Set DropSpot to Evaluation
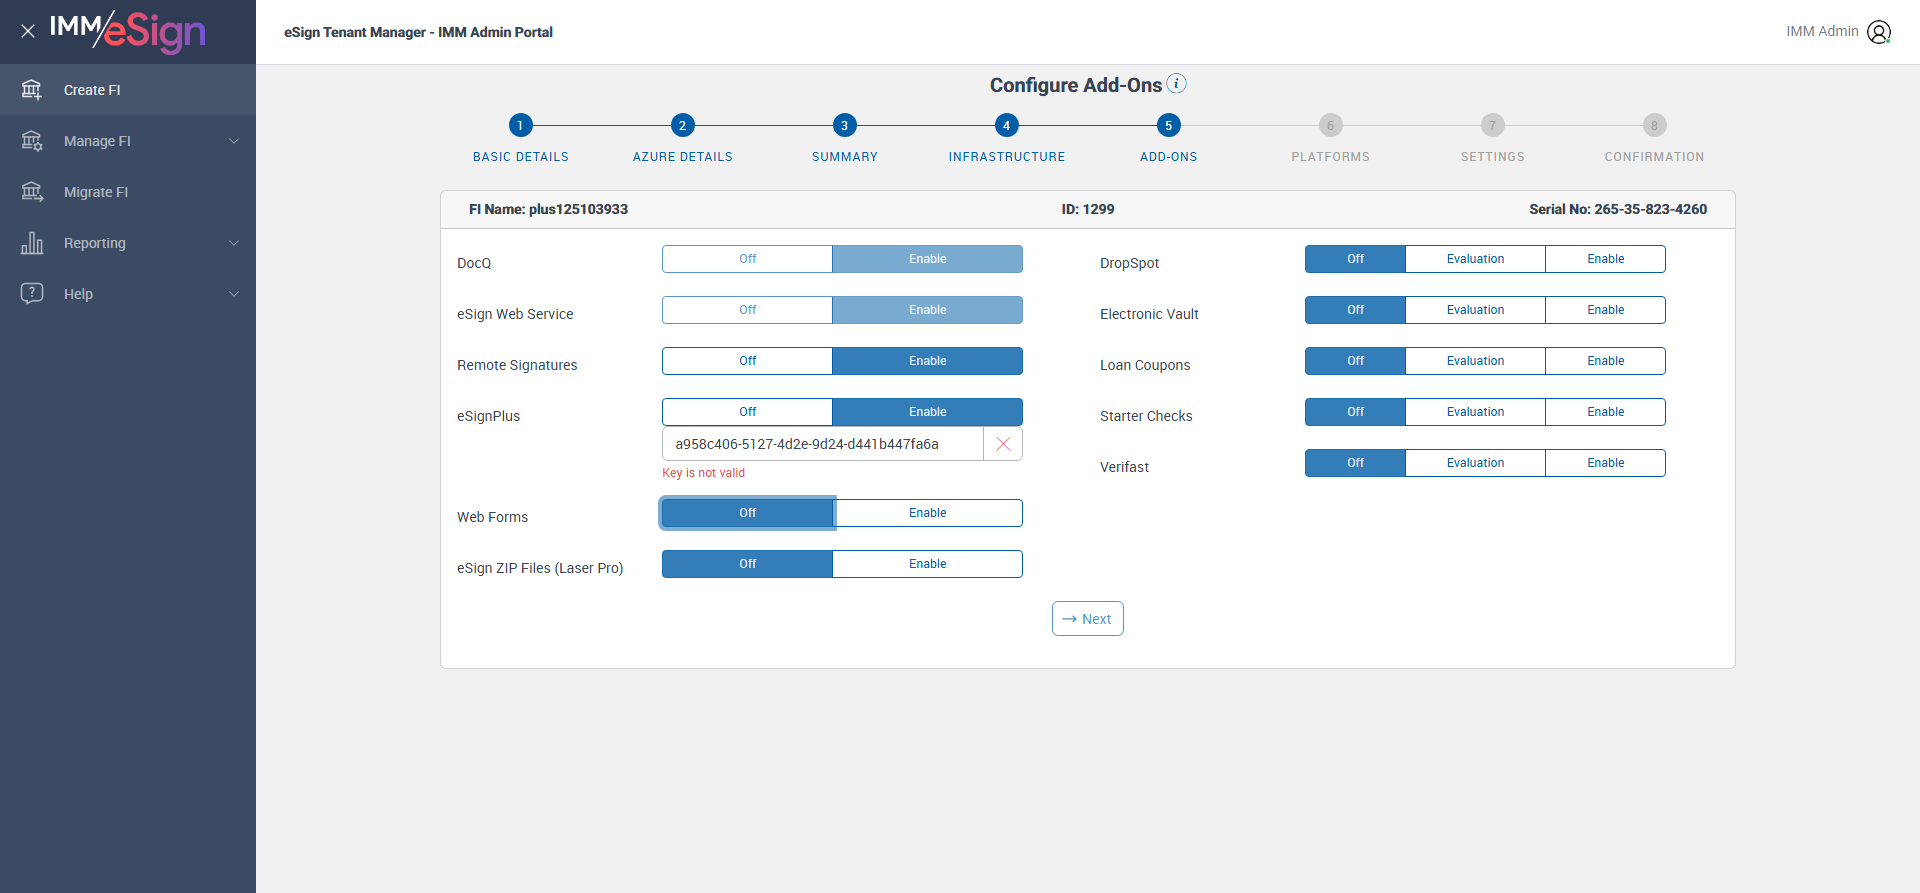Image resolution: width=1920 pixels, height=893 pixels. [x=1475, y=259]
